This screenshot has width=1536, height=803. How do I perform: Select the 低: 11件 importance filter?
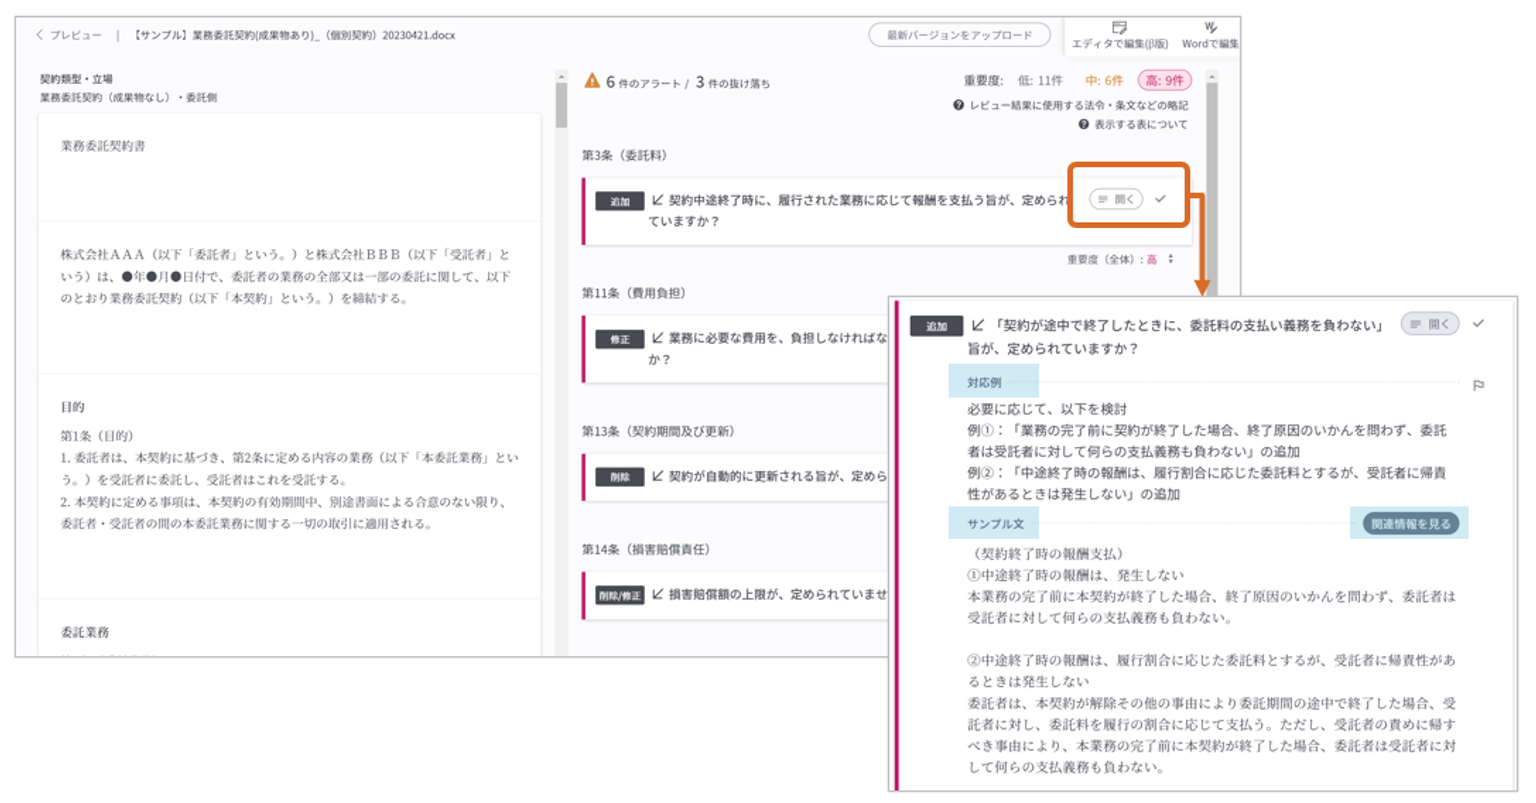click(x=1040, y=81)
